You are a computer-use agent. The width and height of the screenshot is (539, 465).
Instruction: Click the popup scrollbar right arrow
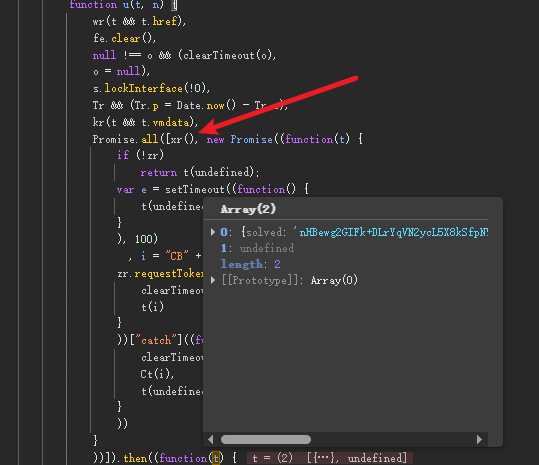pyautogui.click(x=480, y=440)
